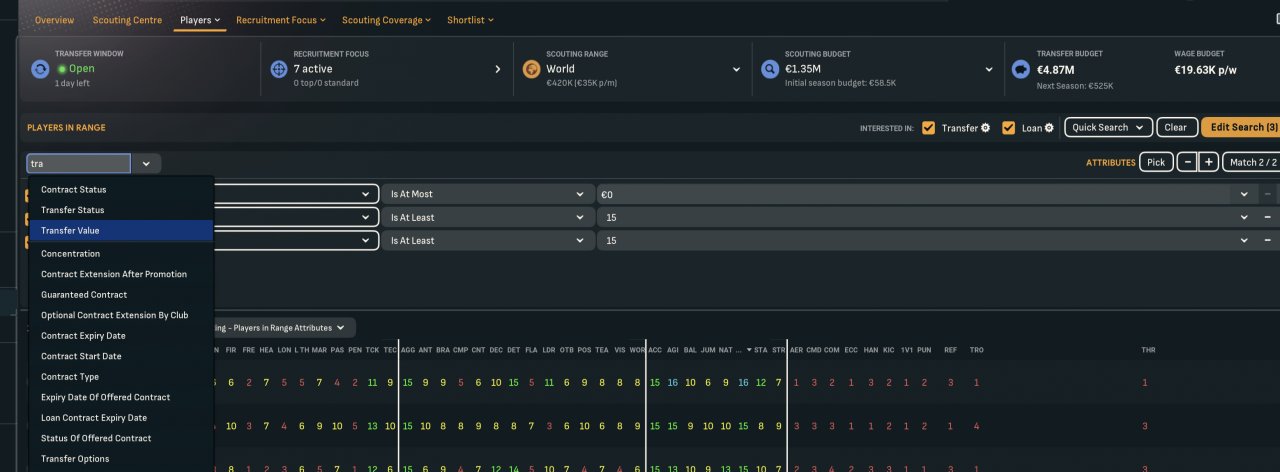This screenshot has width=1280, height=472.
Task: Open the Loan interest settings gear
Action: [x=1049, y=128]
